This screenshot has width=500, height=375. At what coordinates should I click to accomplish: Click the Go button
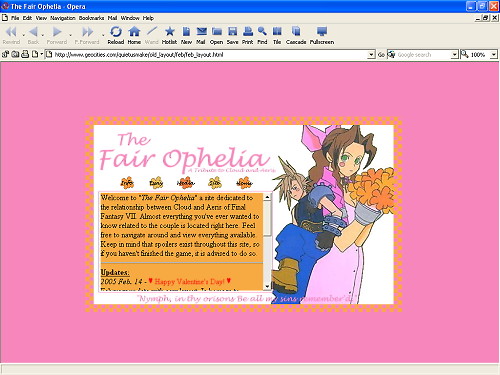381,55
